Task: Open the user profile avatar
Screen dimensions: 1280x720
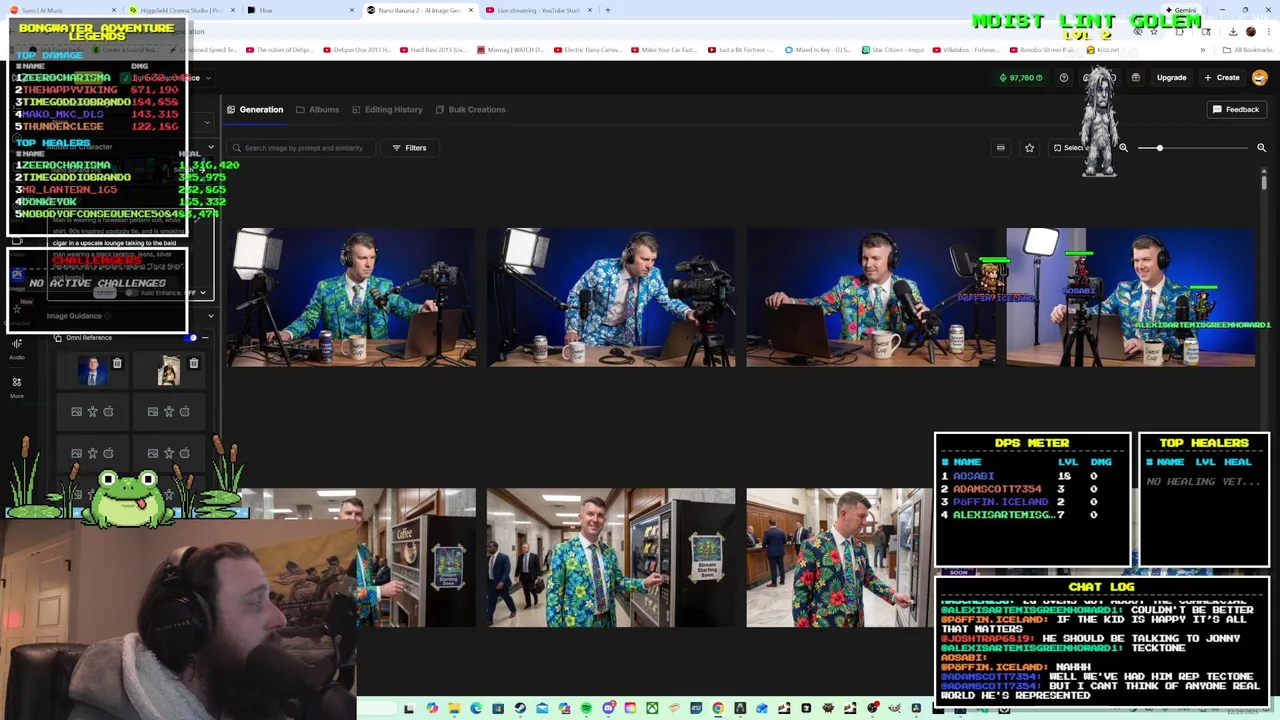Action: pos(1260,77)
